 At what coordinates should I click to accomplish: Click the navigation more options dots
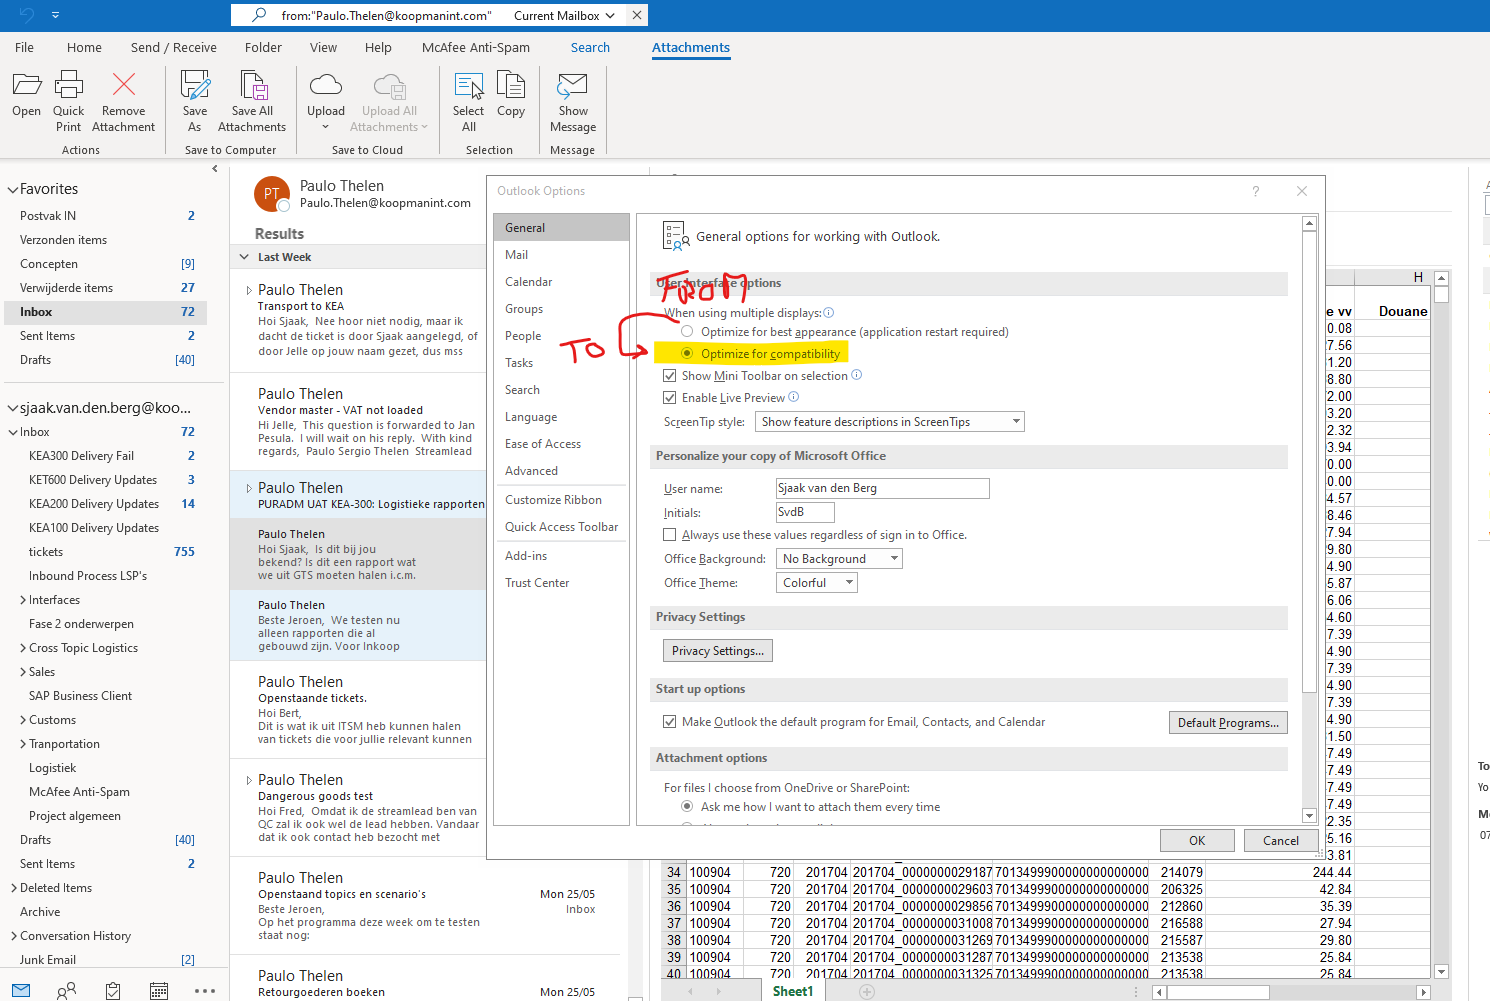(x=205, y=991)
